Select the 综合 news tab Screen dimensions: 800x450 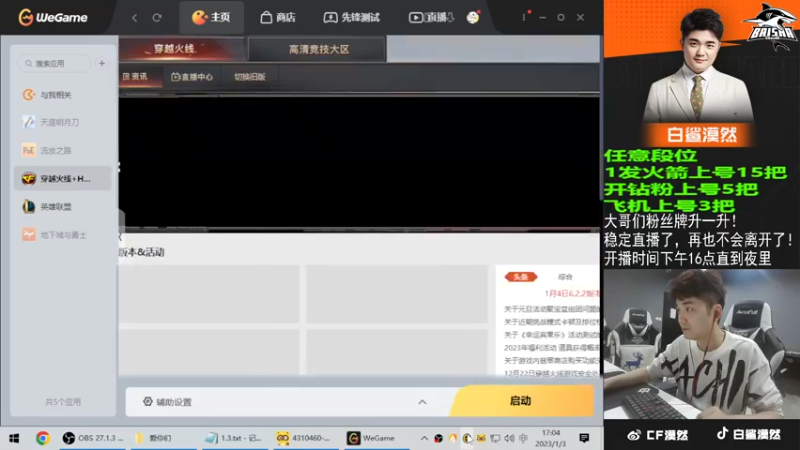pos(565,277)
